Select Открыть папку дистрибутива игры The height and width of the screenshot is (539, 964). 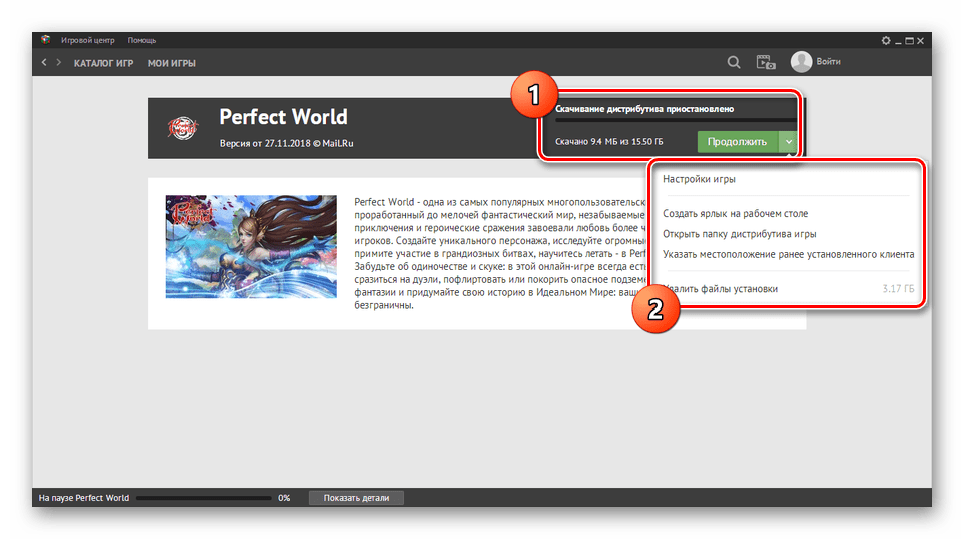pyautogui.click(x=740, y=234)
